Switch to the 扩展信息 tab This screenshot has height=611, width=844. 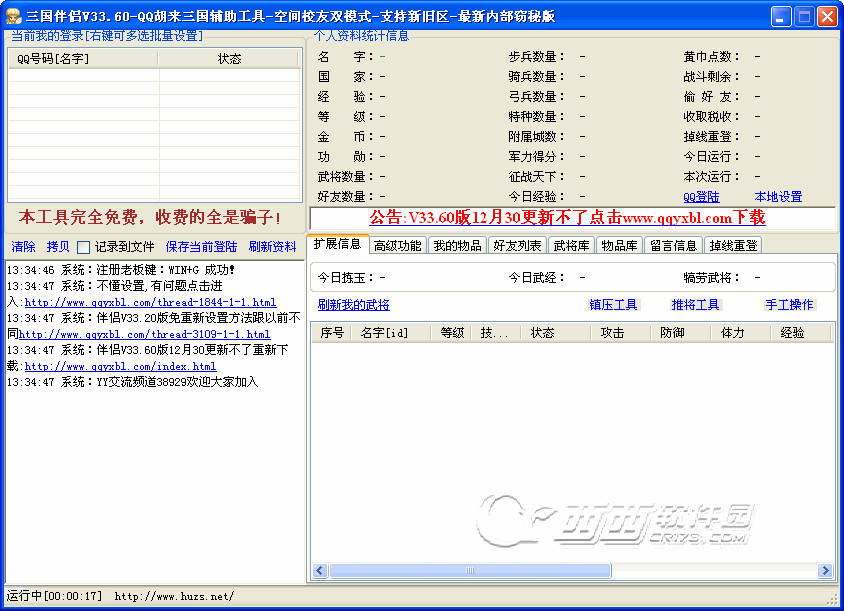pos(337,244)
